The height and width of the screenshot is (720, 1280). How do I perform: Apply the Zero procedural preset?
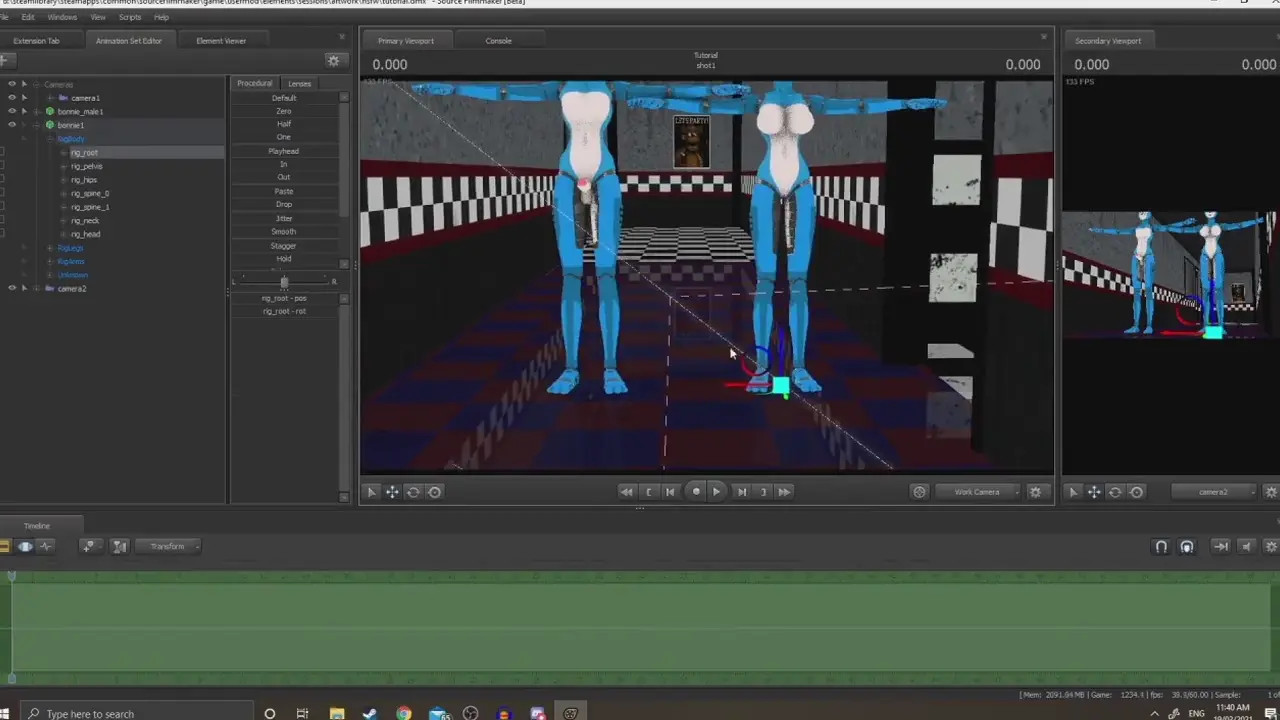284,111
